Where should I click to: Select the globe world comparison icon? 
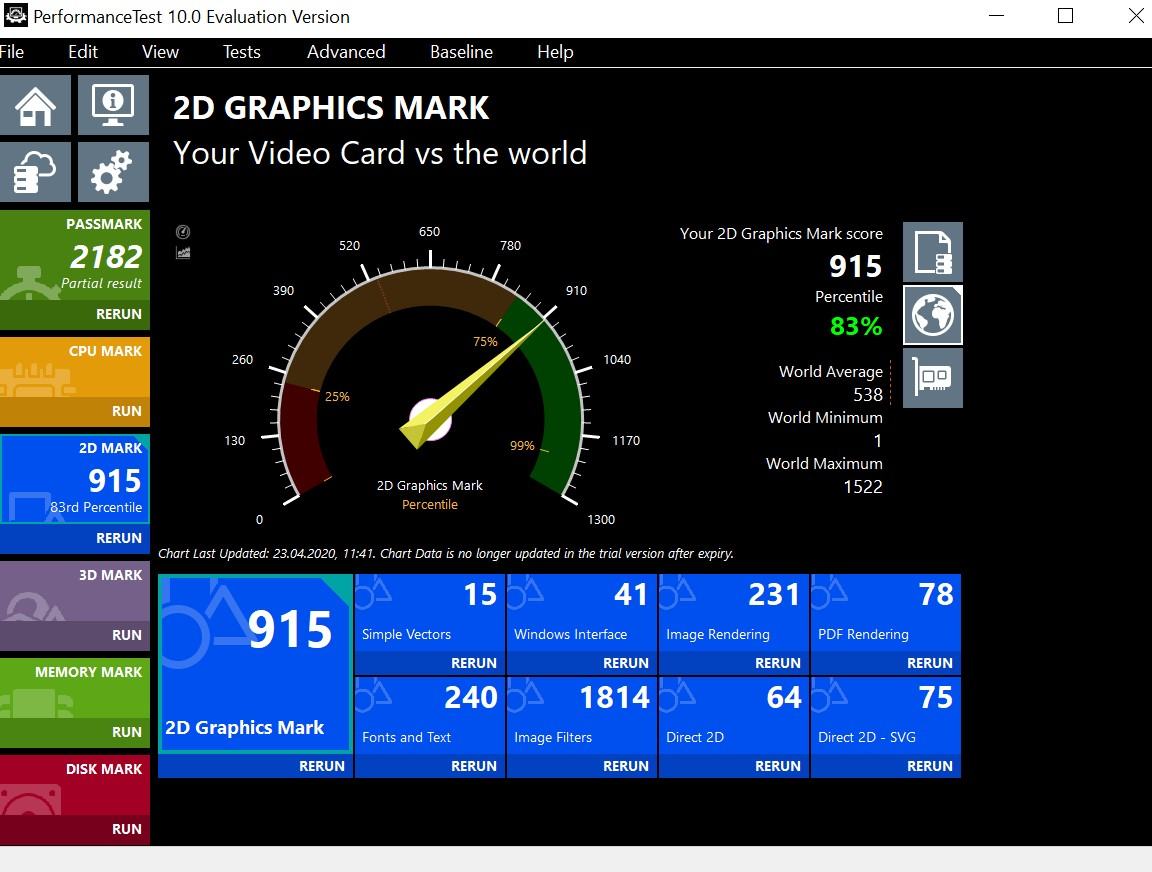click(932, 315)
